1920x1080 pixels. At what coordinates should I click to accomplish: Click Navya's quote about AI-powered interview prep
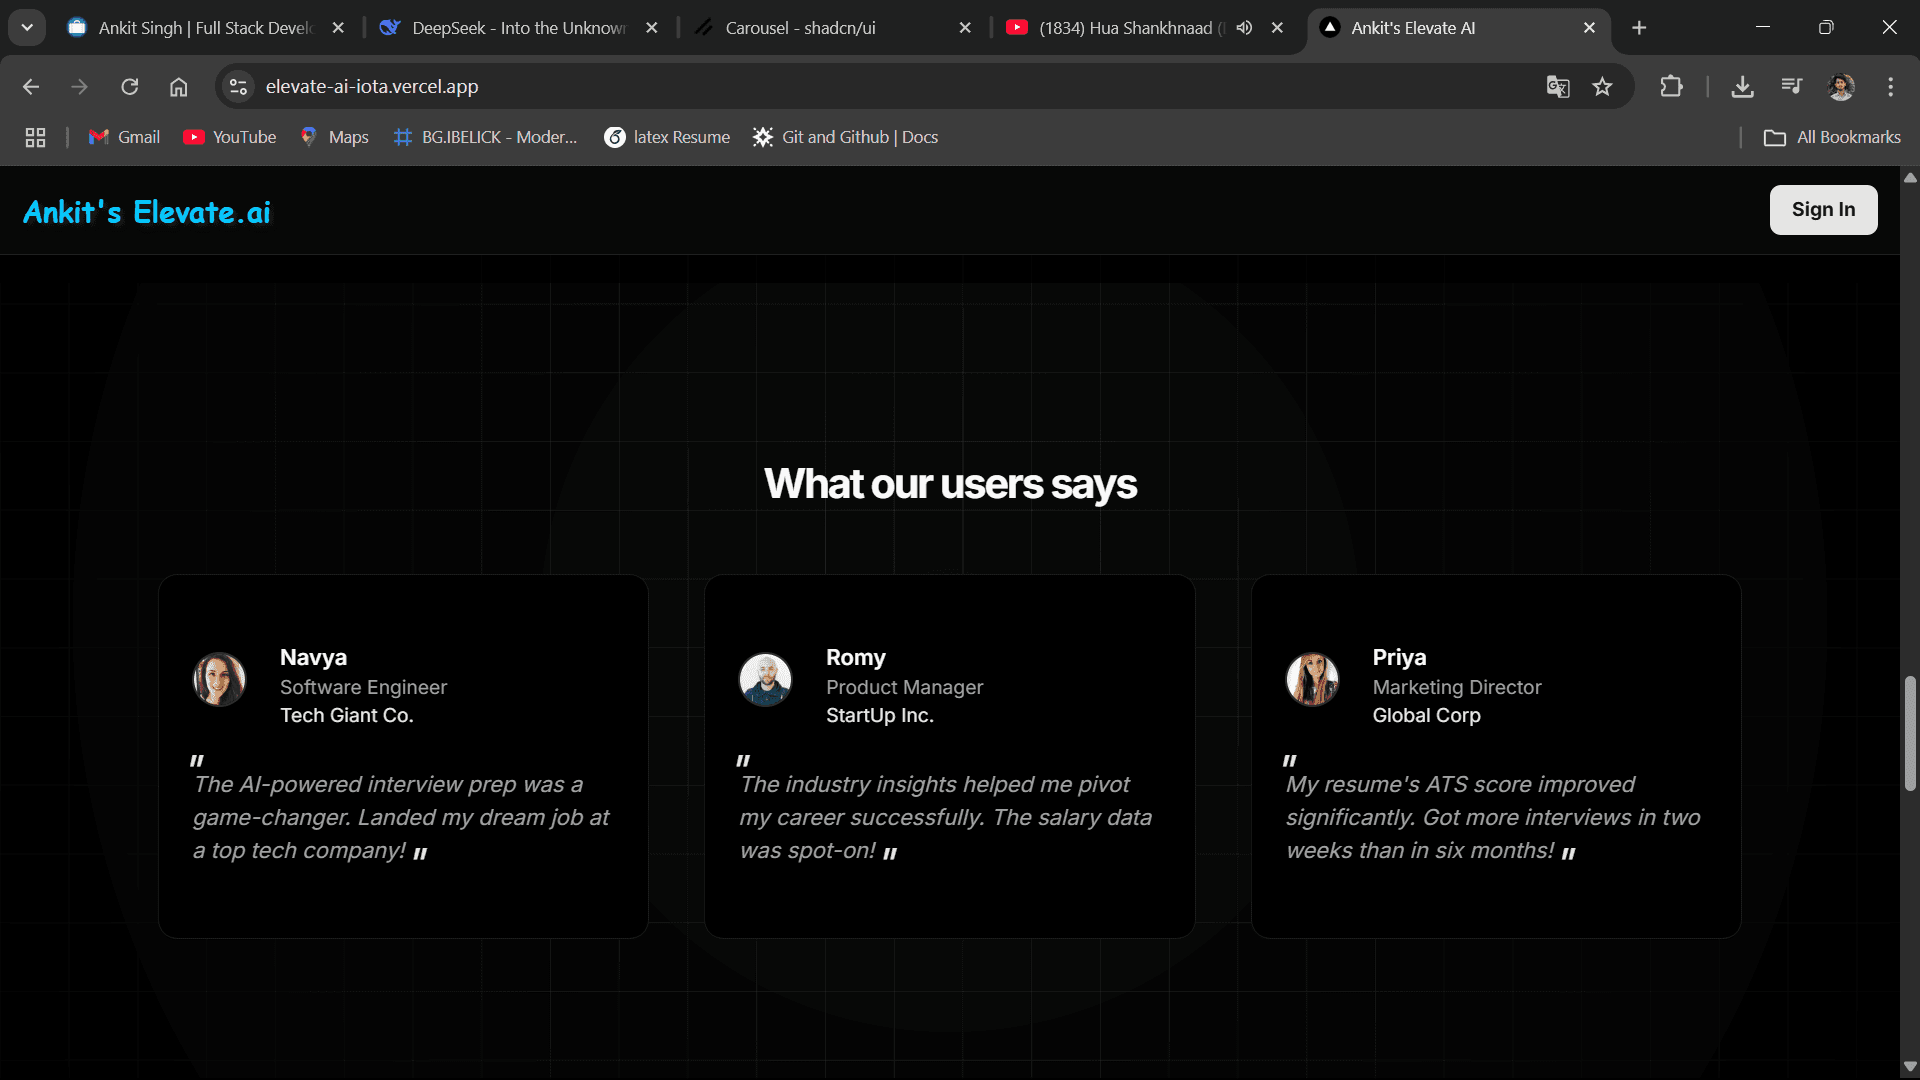(401, 817)
